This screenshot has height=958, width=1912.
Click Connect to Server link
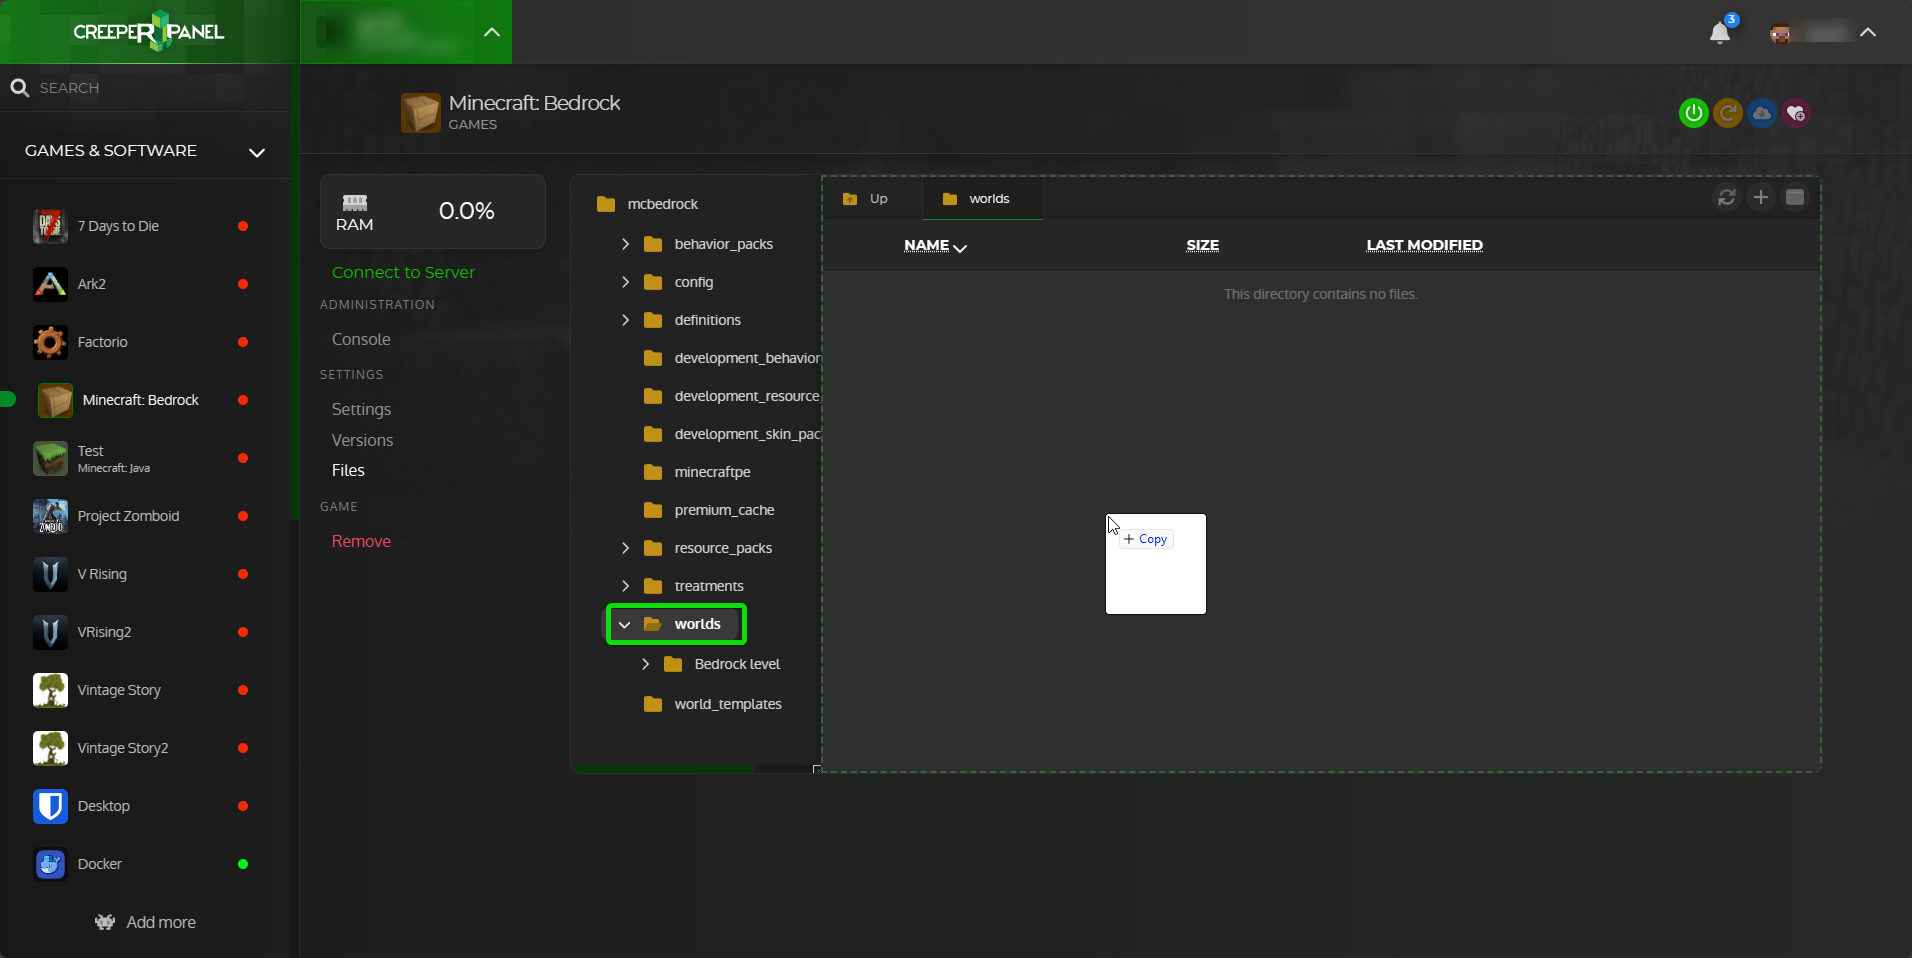coord(403,272)
